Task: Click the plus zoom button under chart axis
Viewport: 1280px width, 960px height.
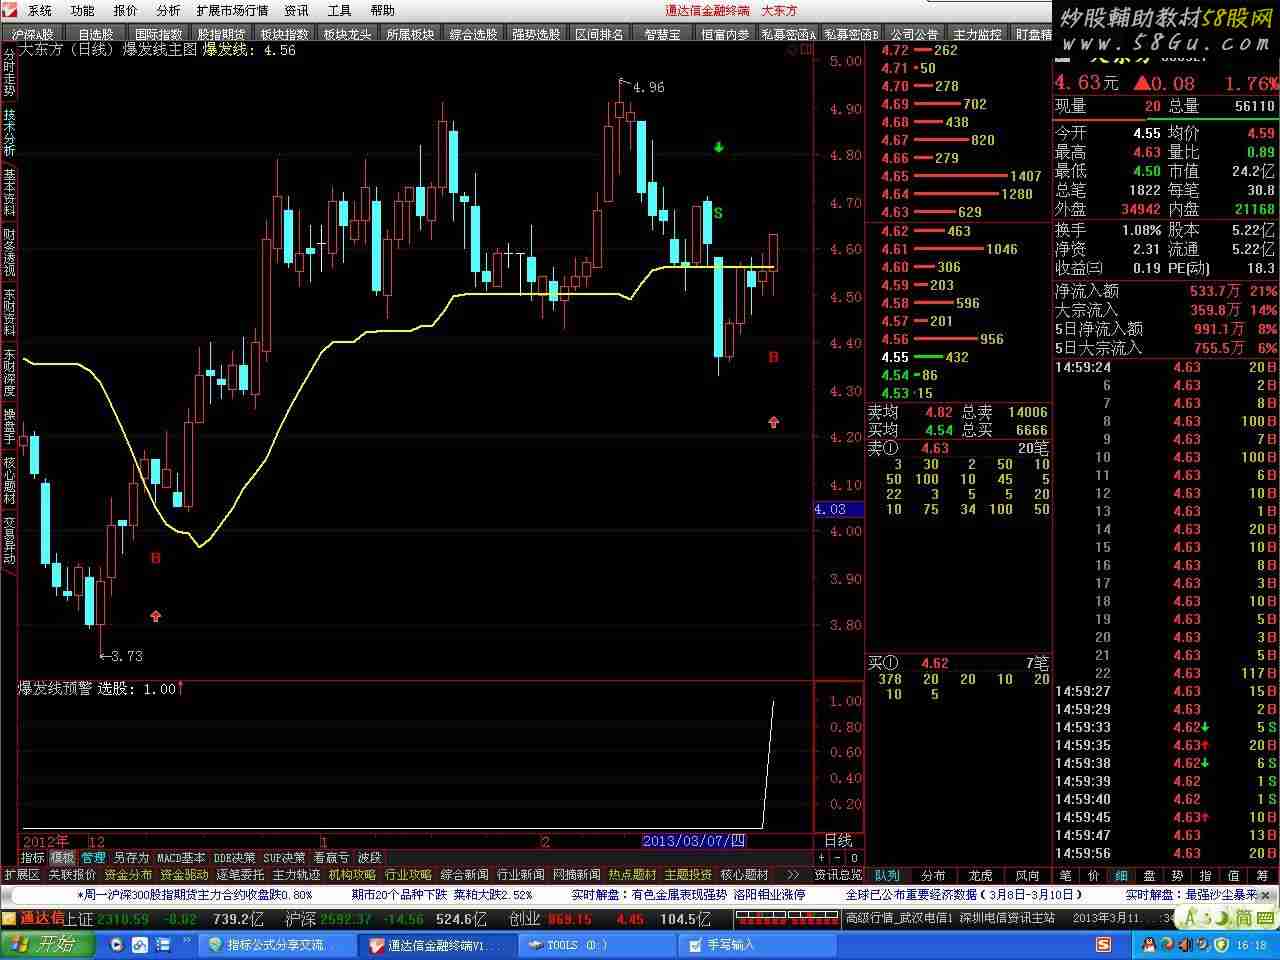Action: (822, 858)
